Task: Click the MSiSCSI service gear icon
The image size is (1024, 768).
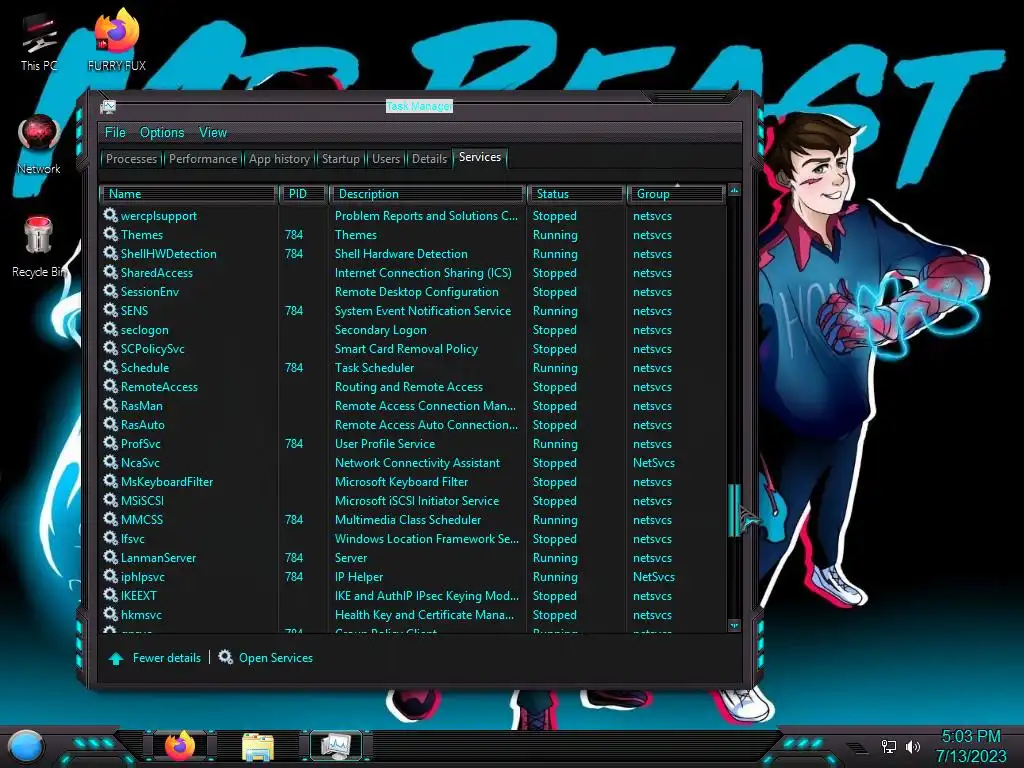Action: [110, 500]
